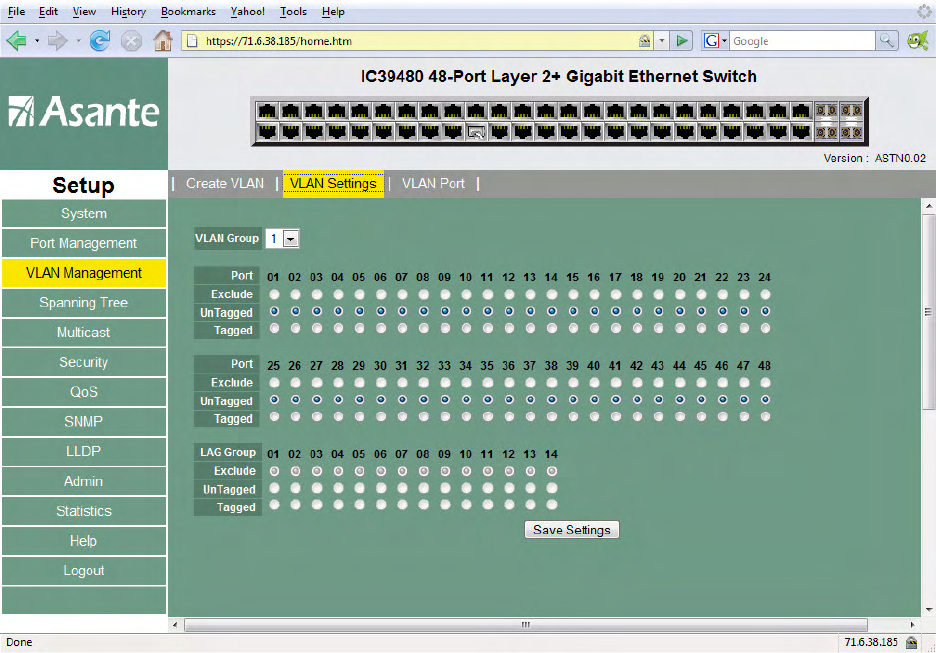Select Tagged for port 05
936x653 pixels.
pos(359,328)
